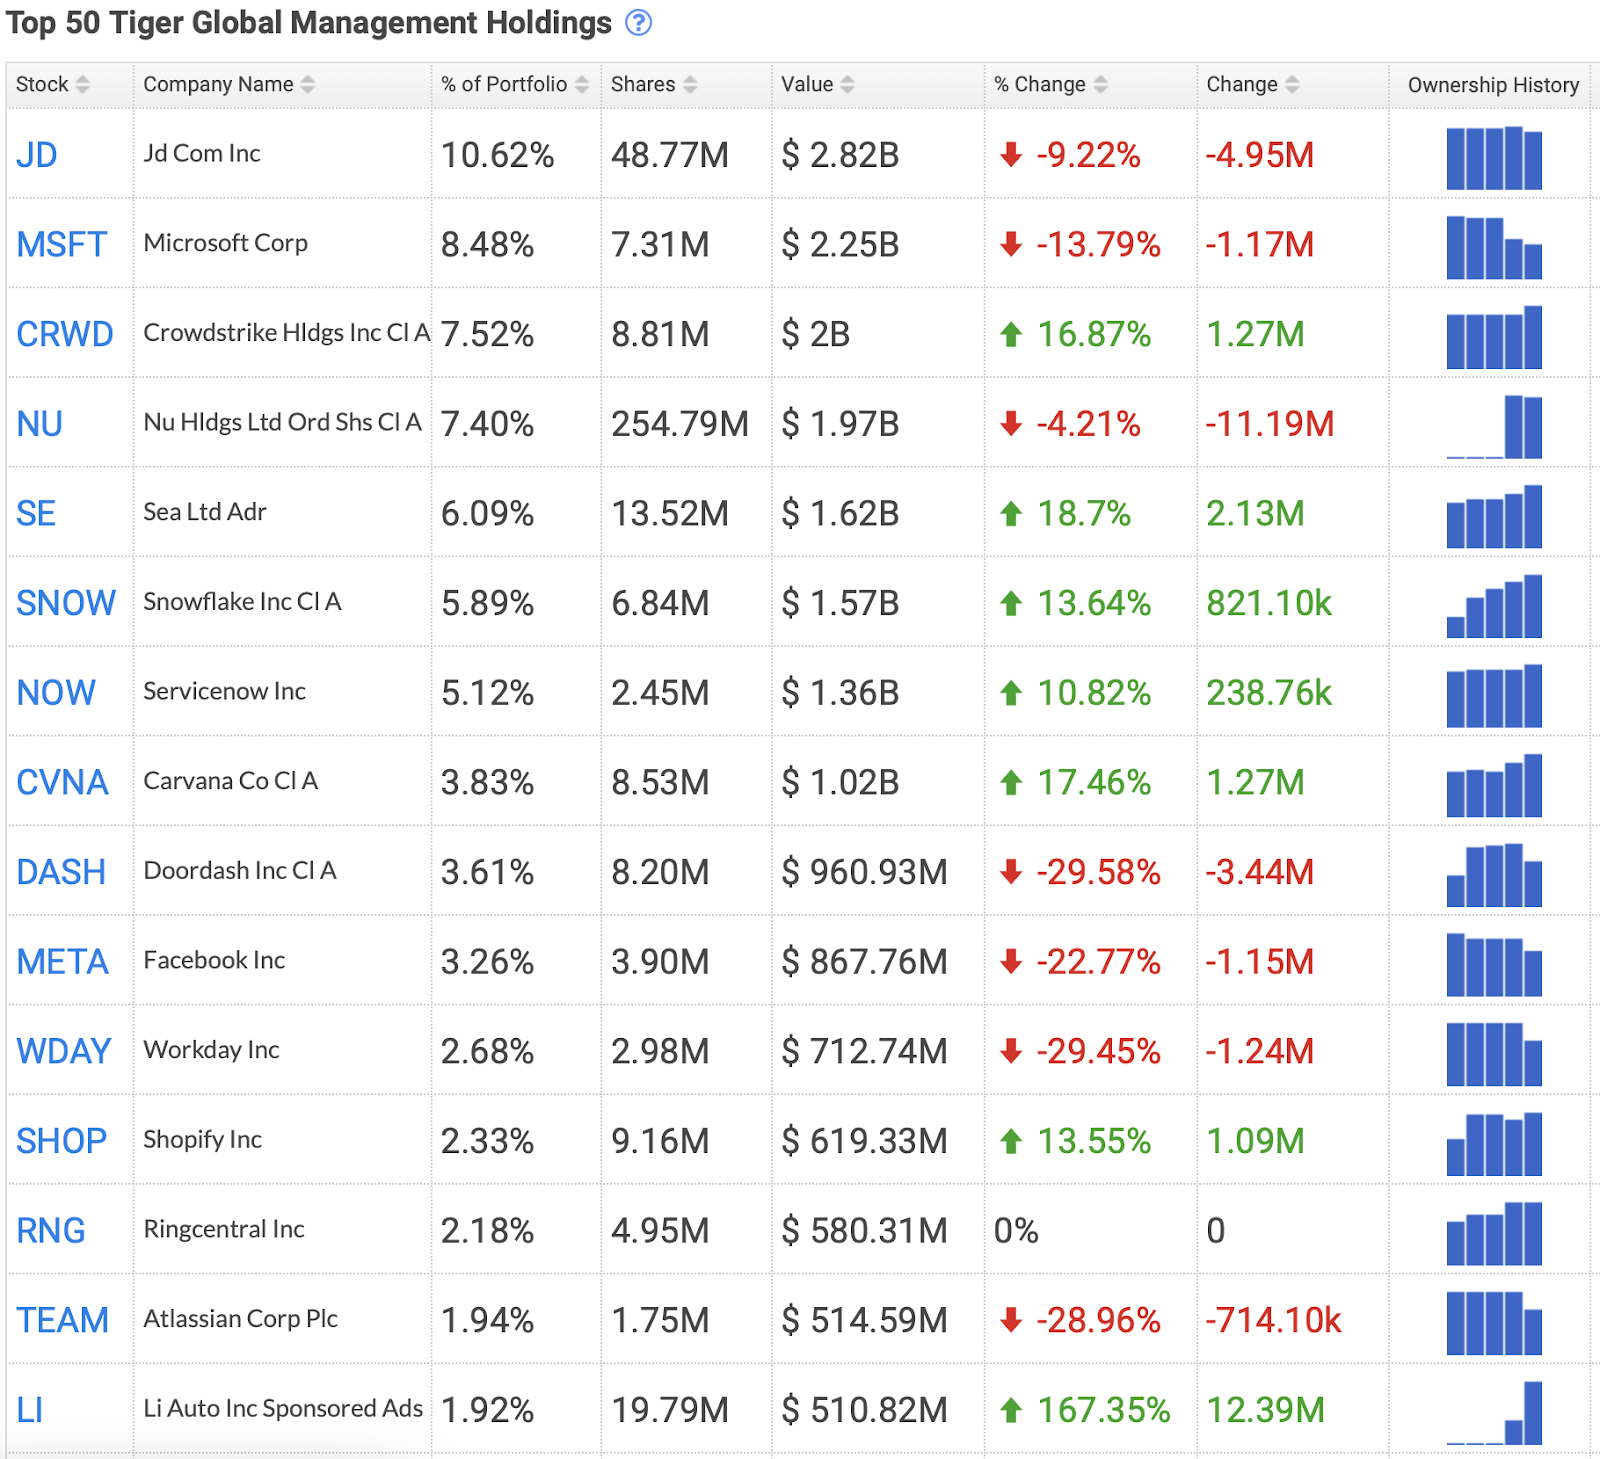Click the "Servicenow Inc" company name
This screenshot has width=1600, height=1459.
pos(225,691)
